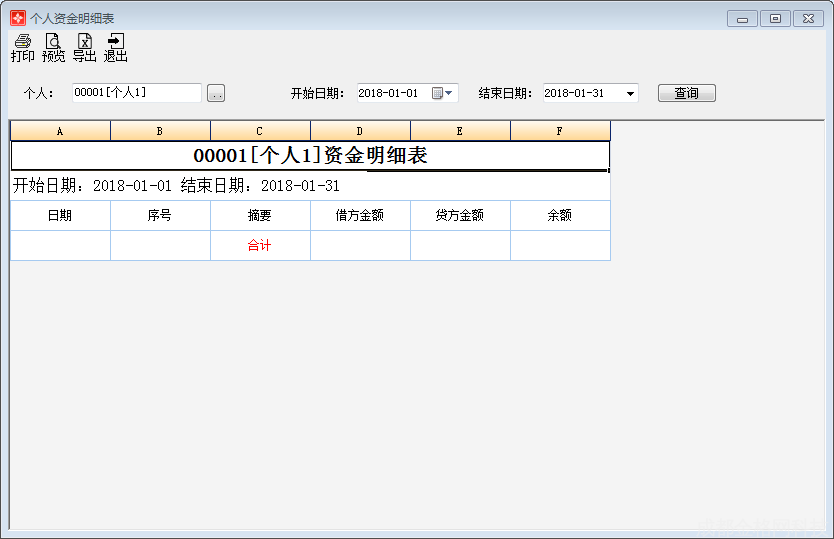Click the person browse ".." button
This screenshot has width=834, height=539.
(x=216, y=93)
